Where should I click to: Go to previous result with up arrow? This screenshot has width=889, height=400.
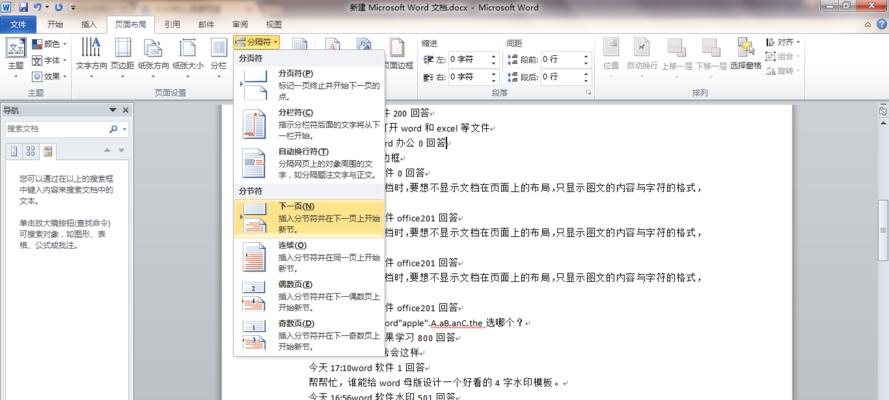coord(107,150)
